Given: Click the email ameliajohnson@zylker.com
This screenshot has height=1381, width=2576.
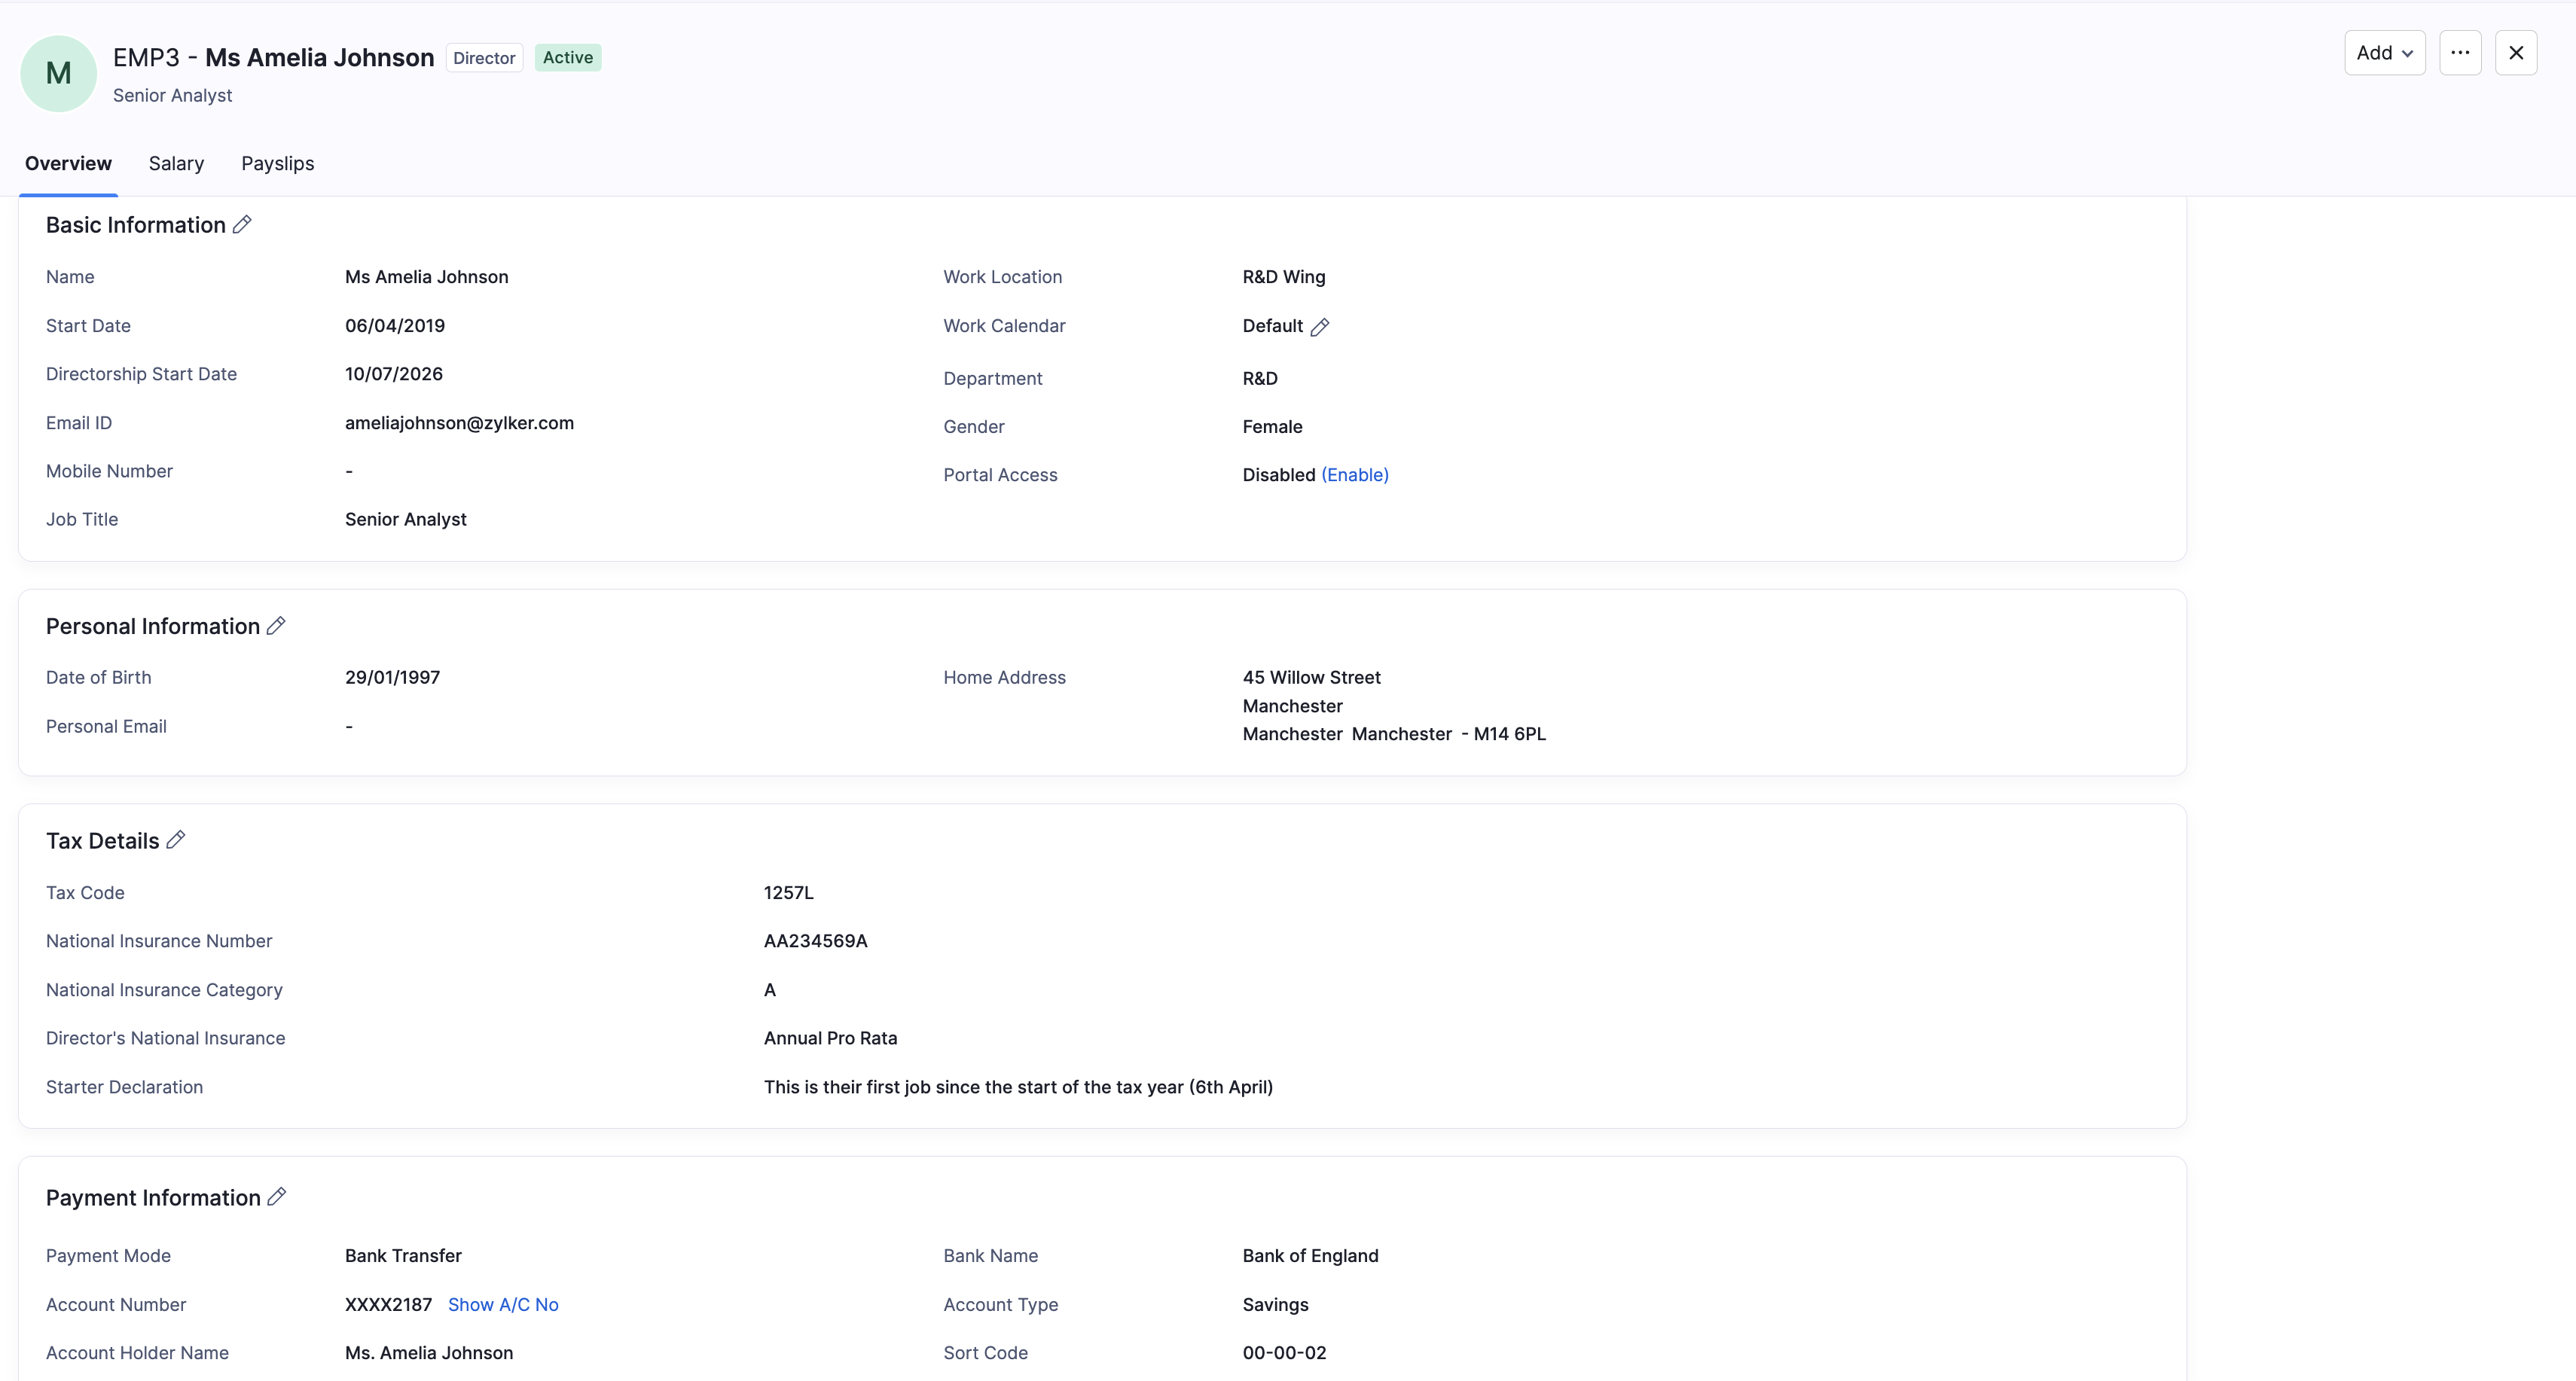Looking at the screenshot, I should [x=459, y=423].
